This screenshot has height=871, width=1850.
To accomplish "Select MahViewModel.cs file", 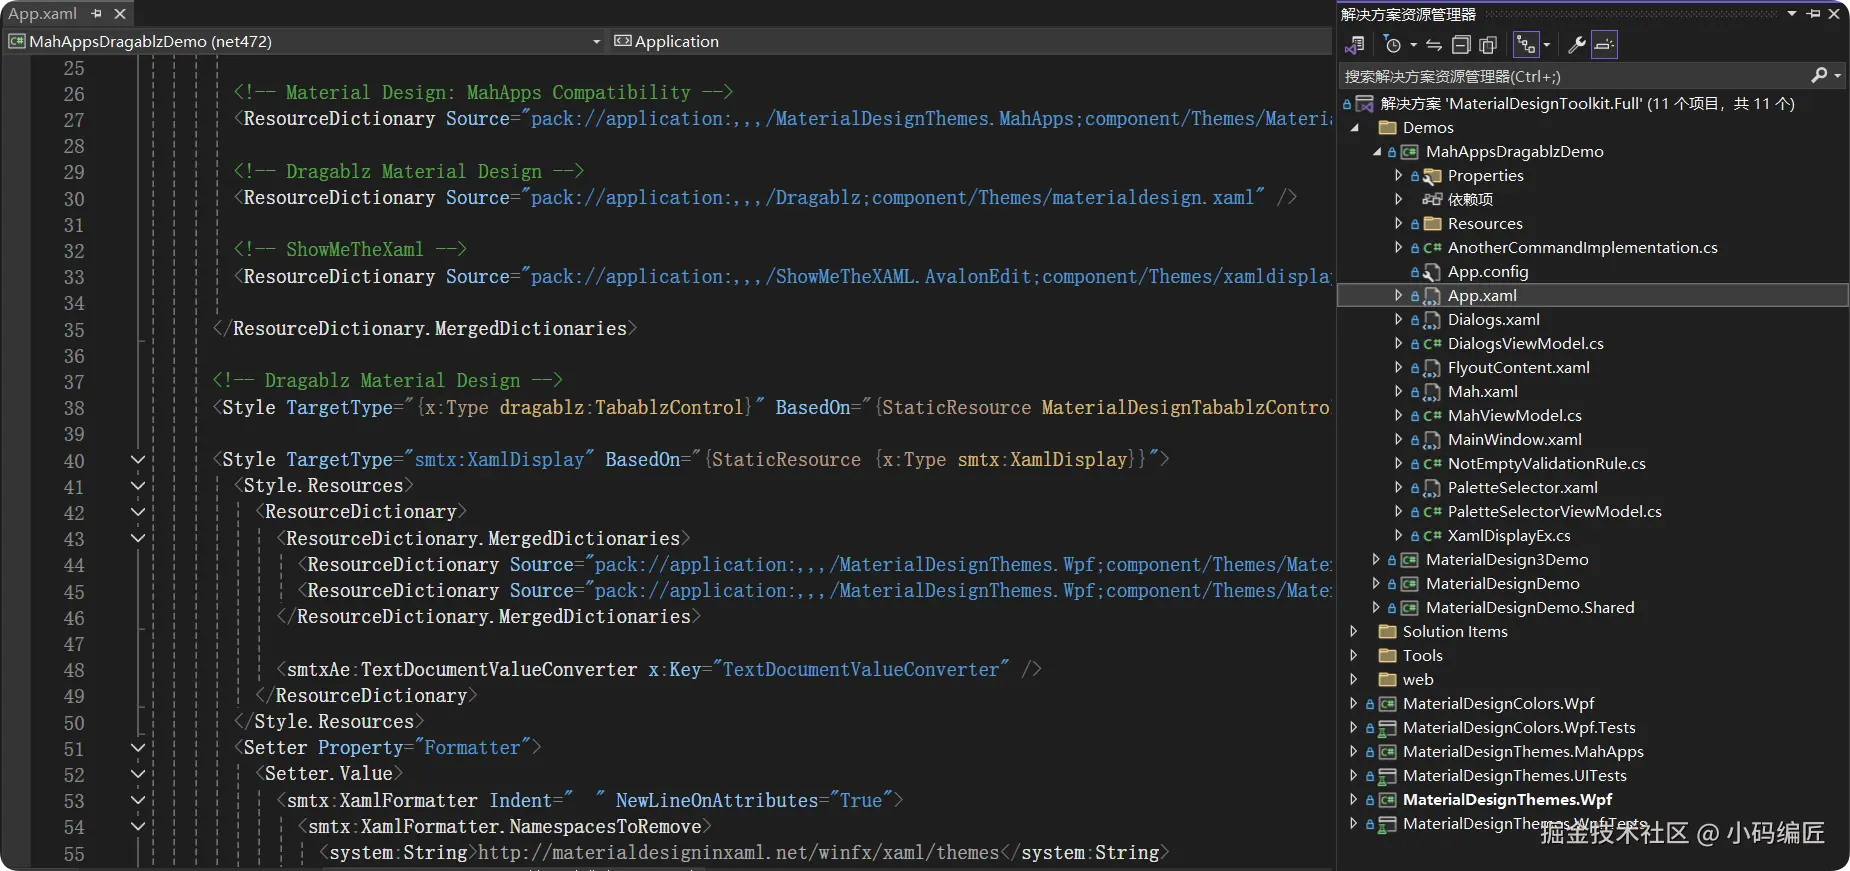I will coord(1515,416).
